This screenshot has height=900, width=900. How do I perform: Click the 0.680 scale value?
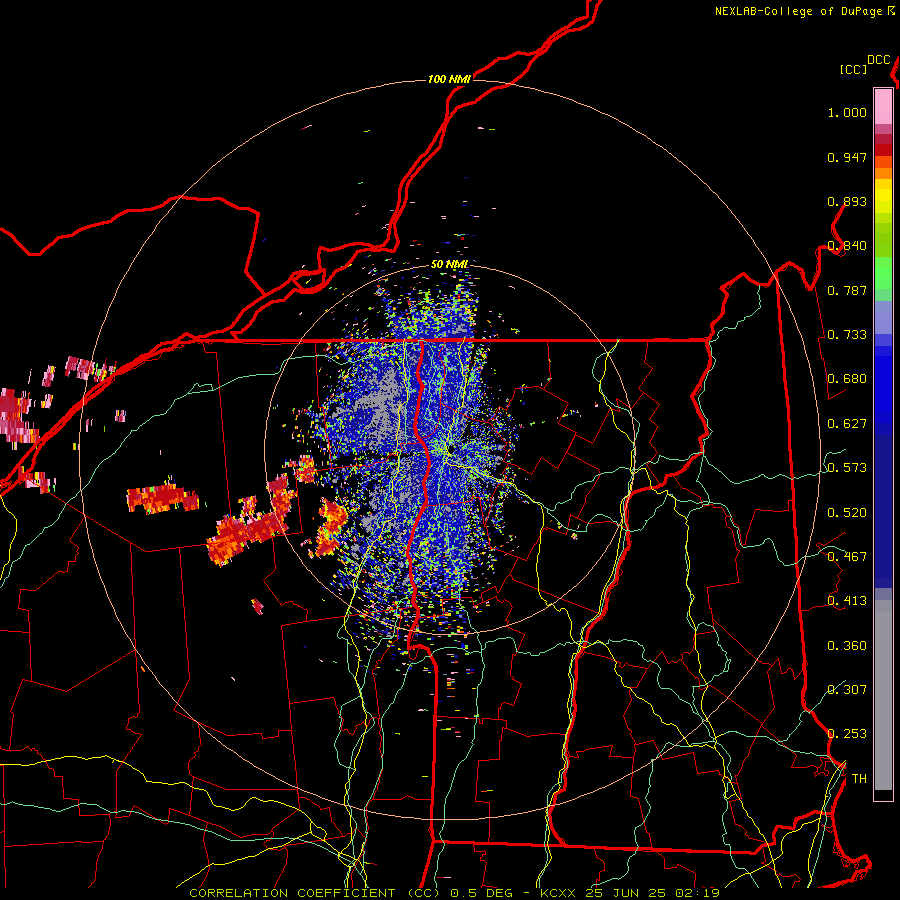847,379
